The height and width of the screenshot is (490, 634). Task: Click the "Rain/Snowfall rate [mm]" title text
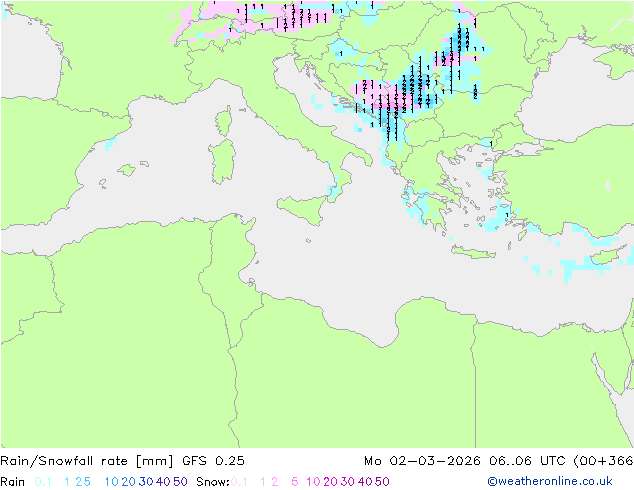87,461
